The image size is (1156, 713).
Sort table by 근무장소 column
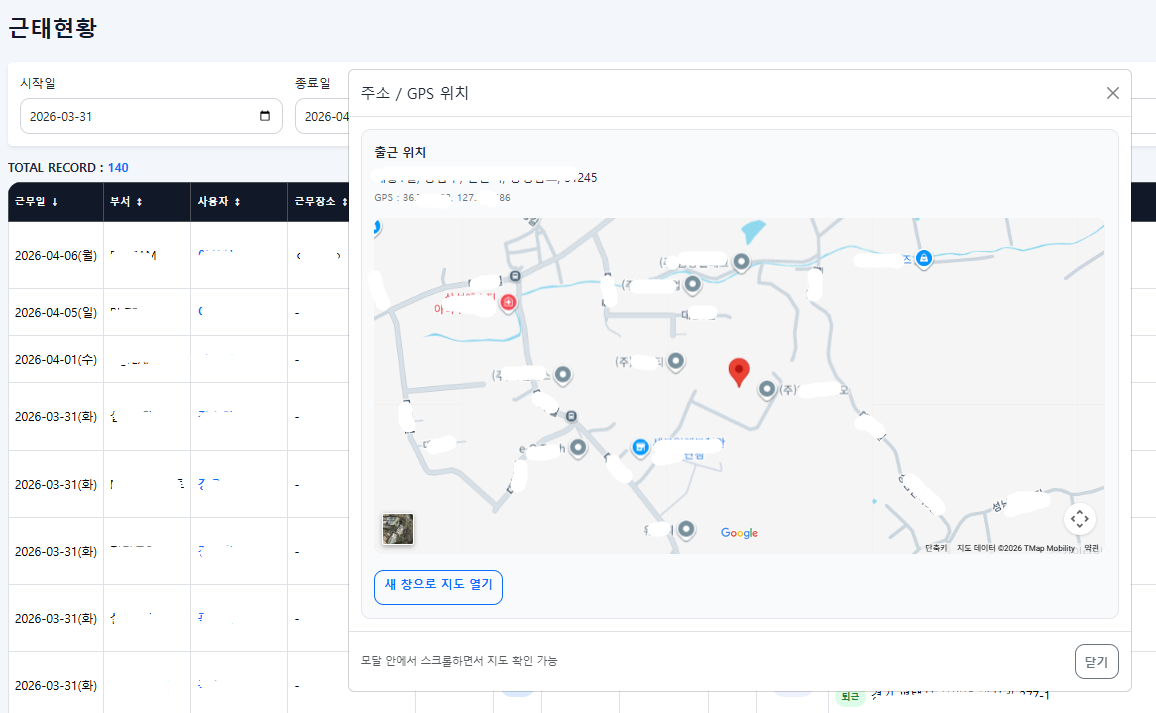click(321, 201)
